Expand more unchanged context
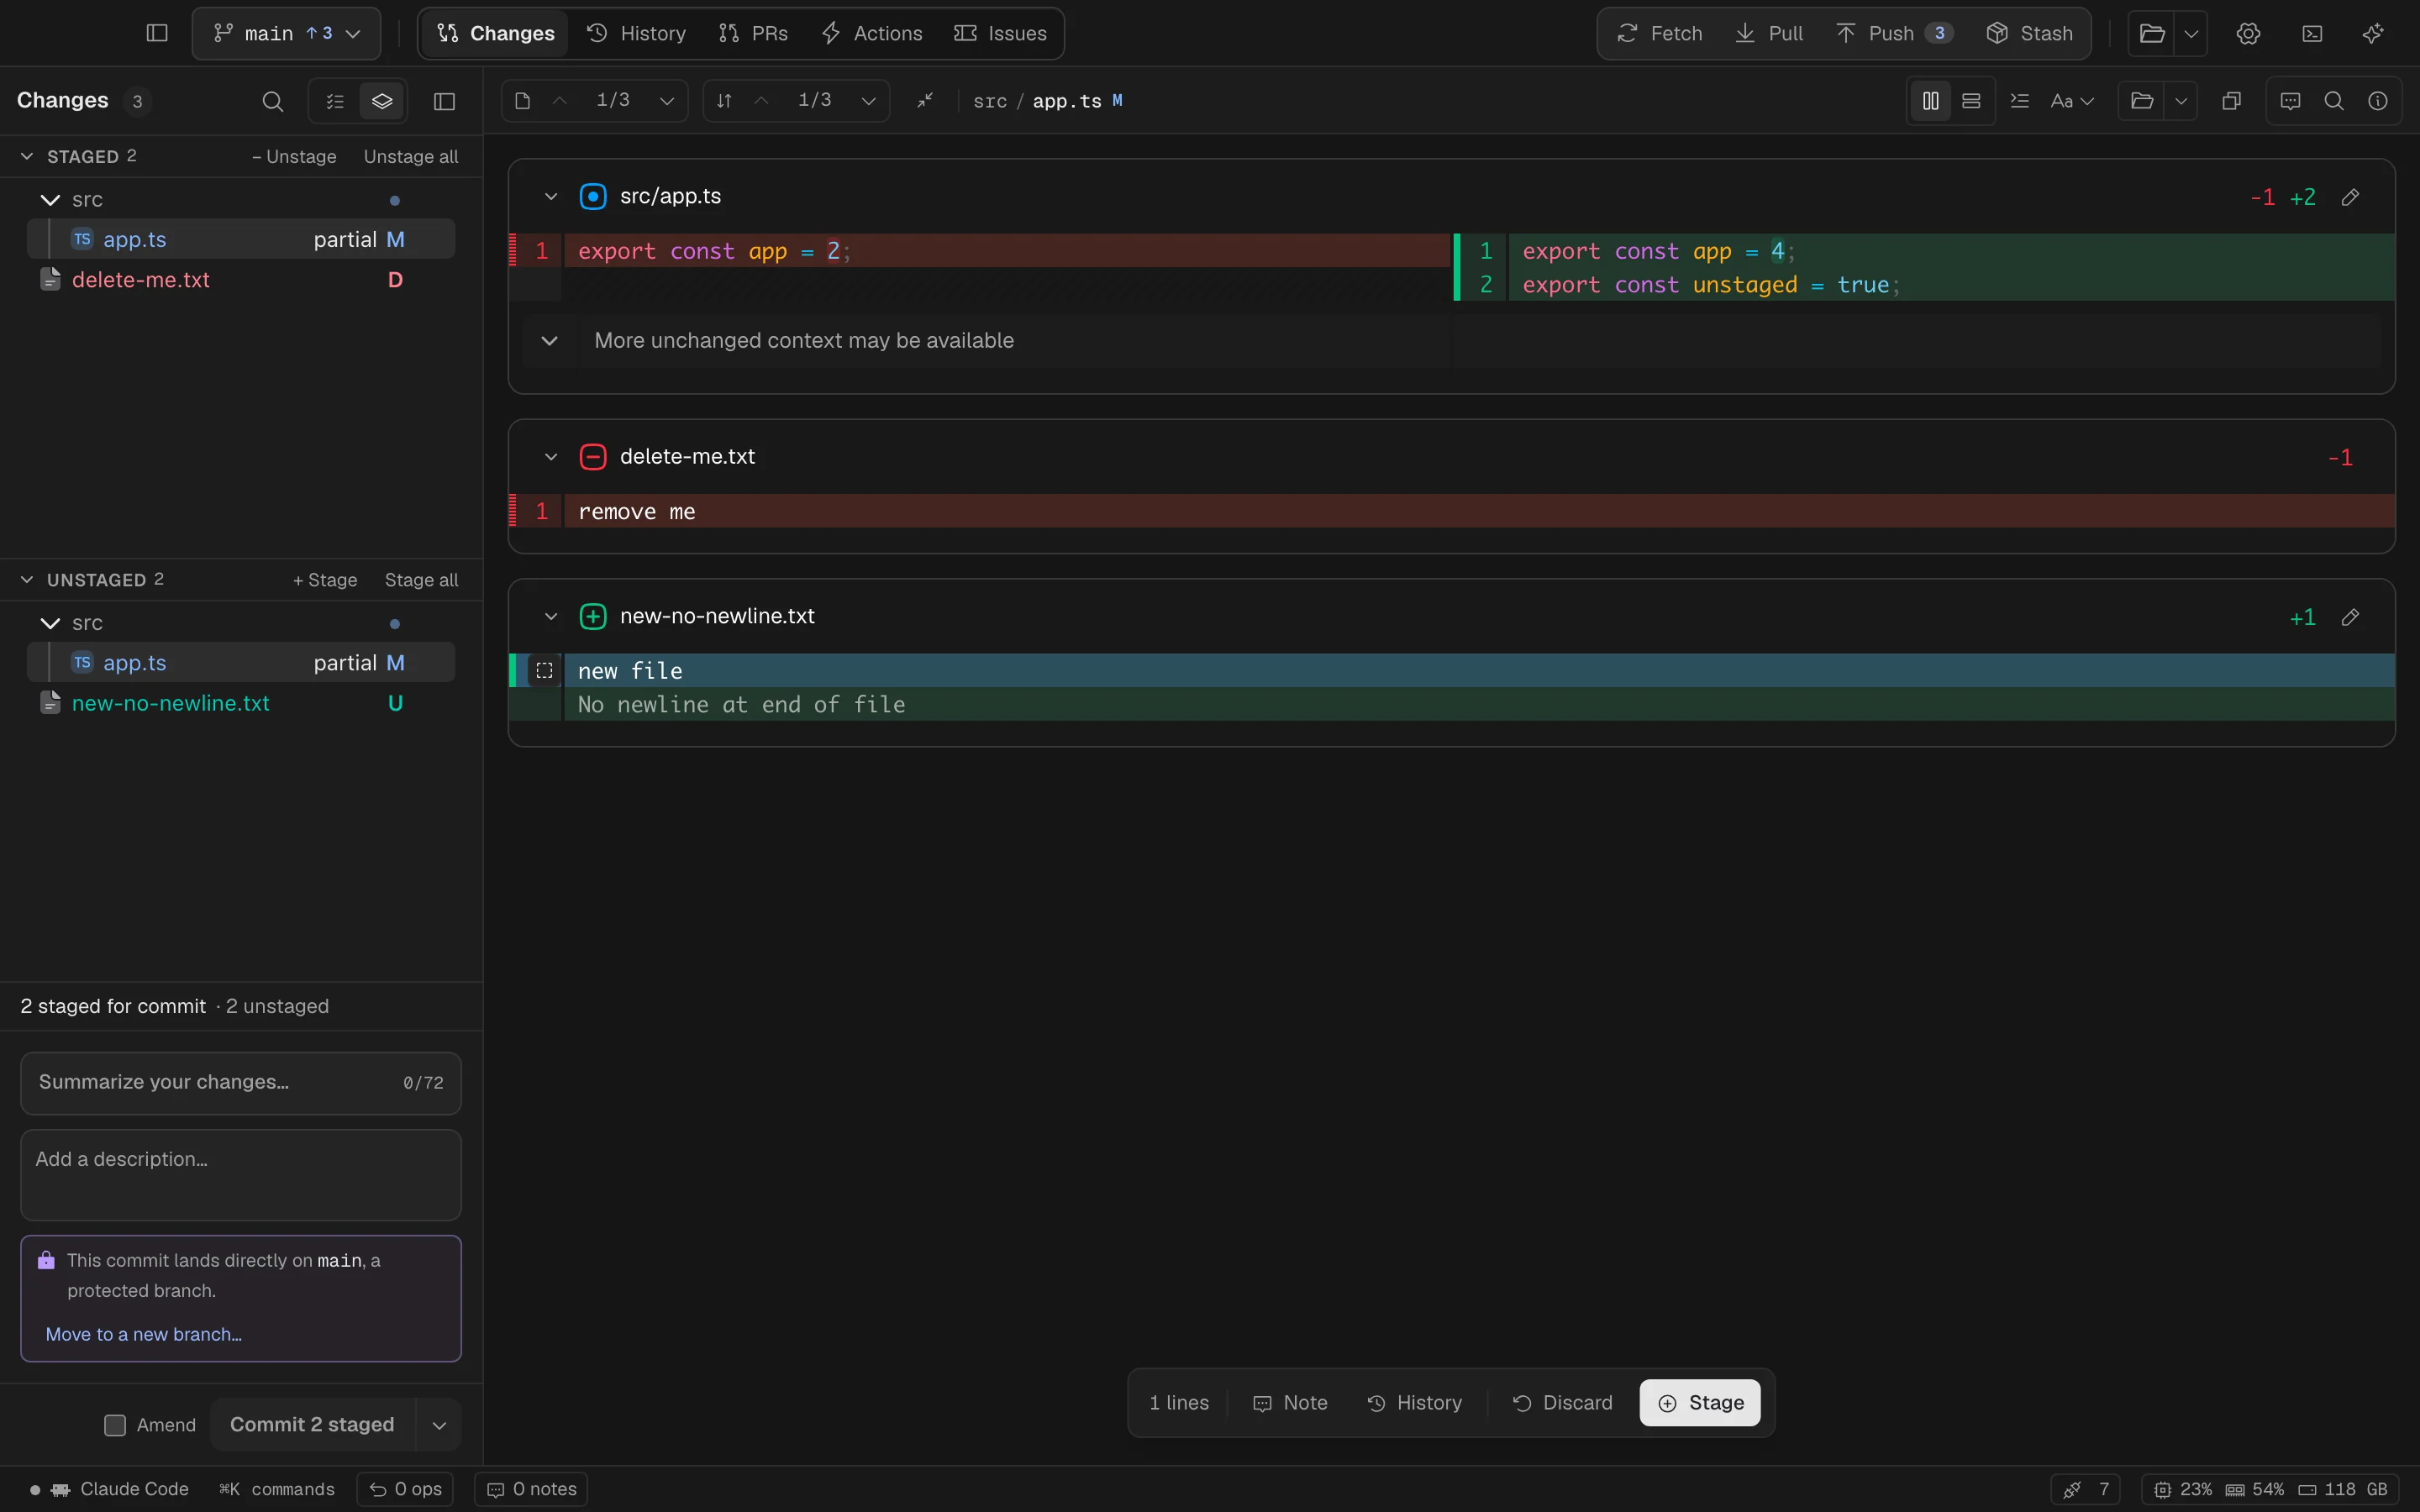Viewport: 2420px width, 1512px height. 549,341
